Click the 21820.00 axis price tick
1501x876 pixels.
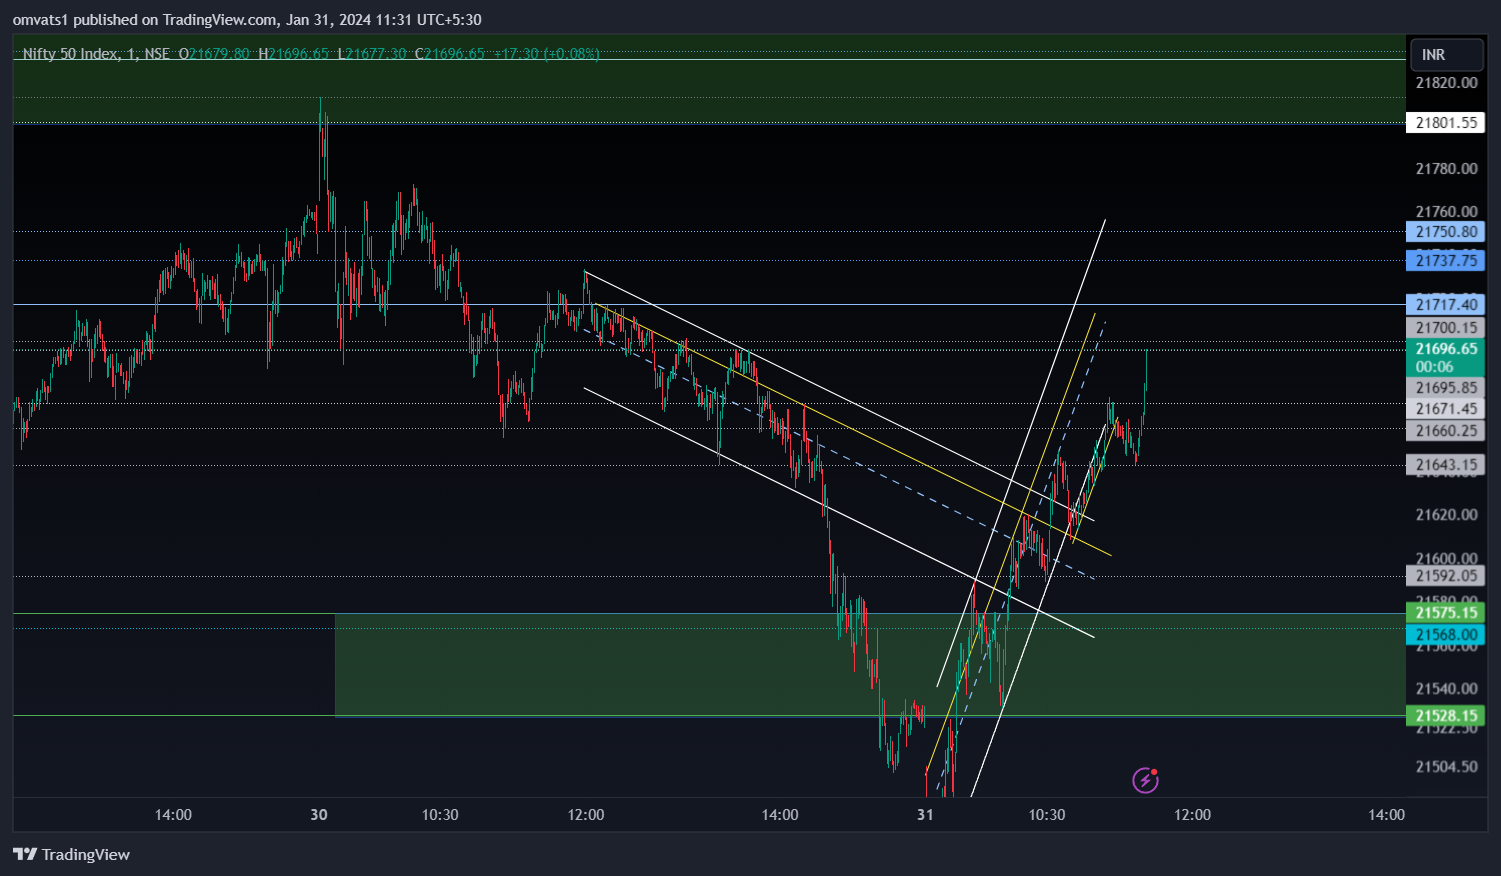1446,83
